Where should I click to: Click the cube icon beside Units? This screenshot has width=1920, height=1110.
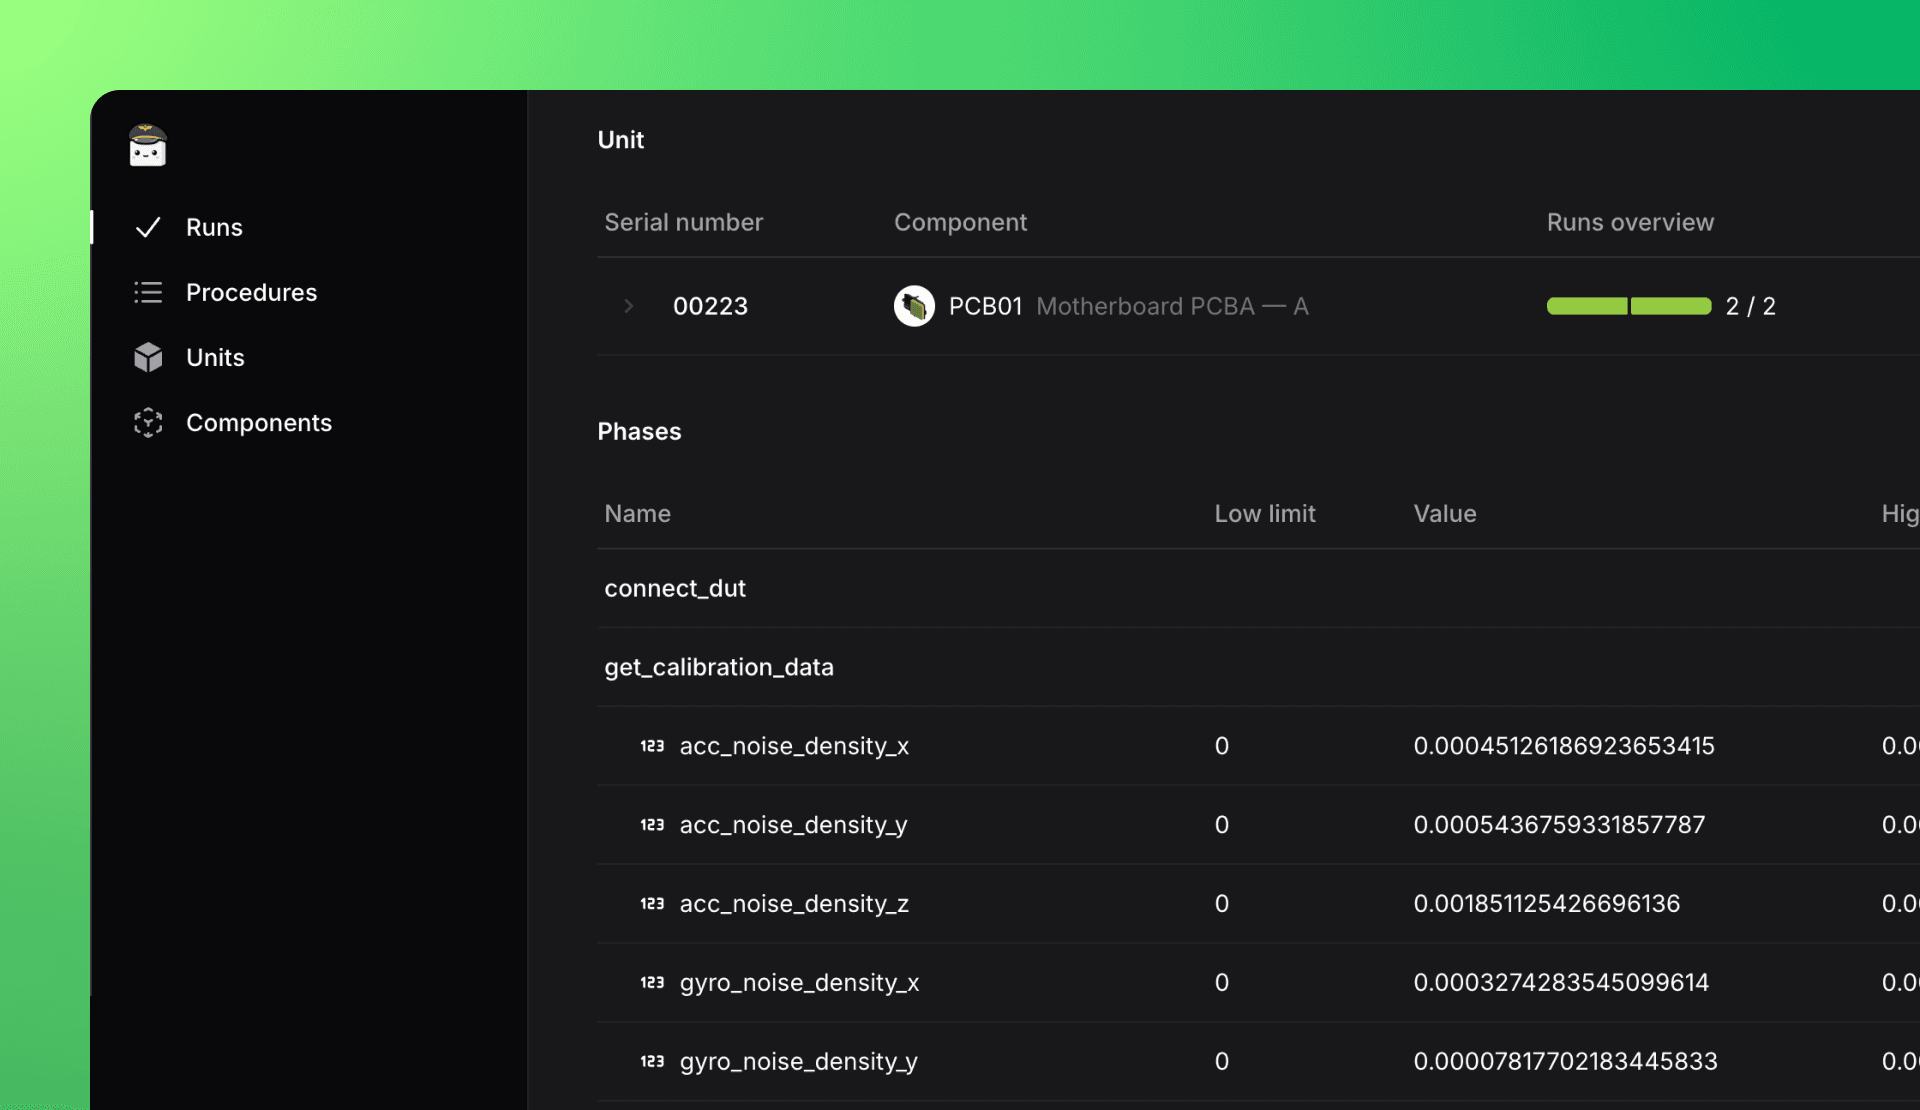(x=147, y=357)
